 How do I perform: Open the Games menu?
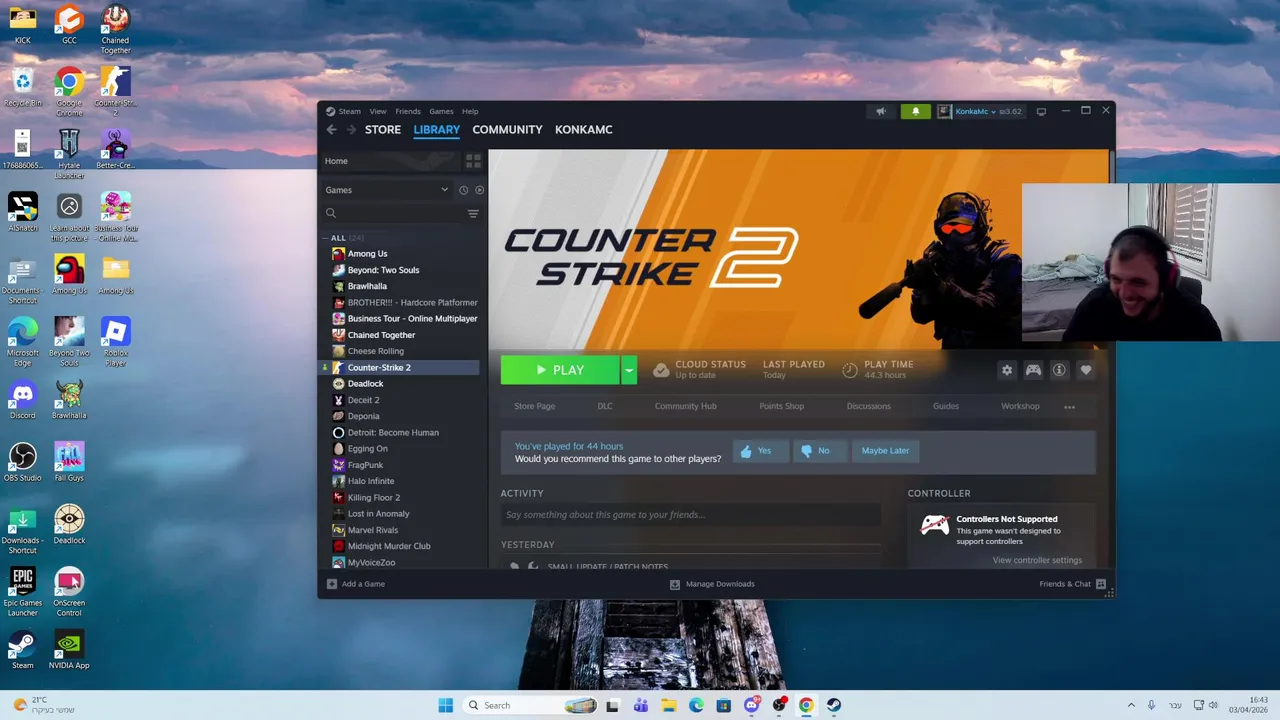tap(441, 111)
